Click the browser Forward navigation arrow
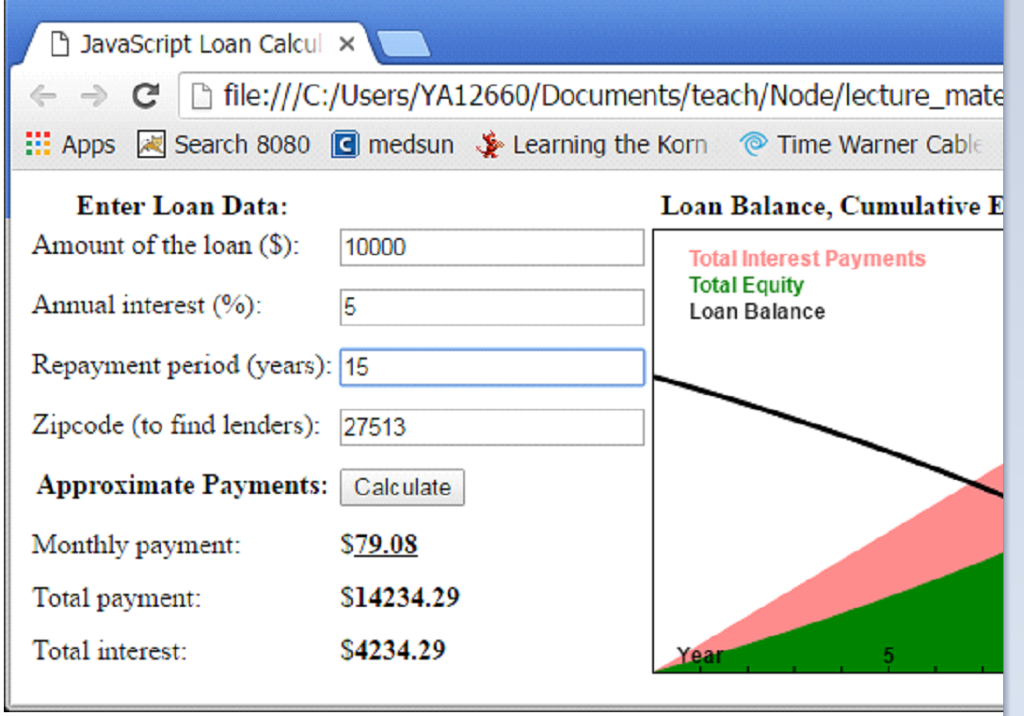Image resolution: width=1024 pixels, height=716 pixels. pos(93,95)
